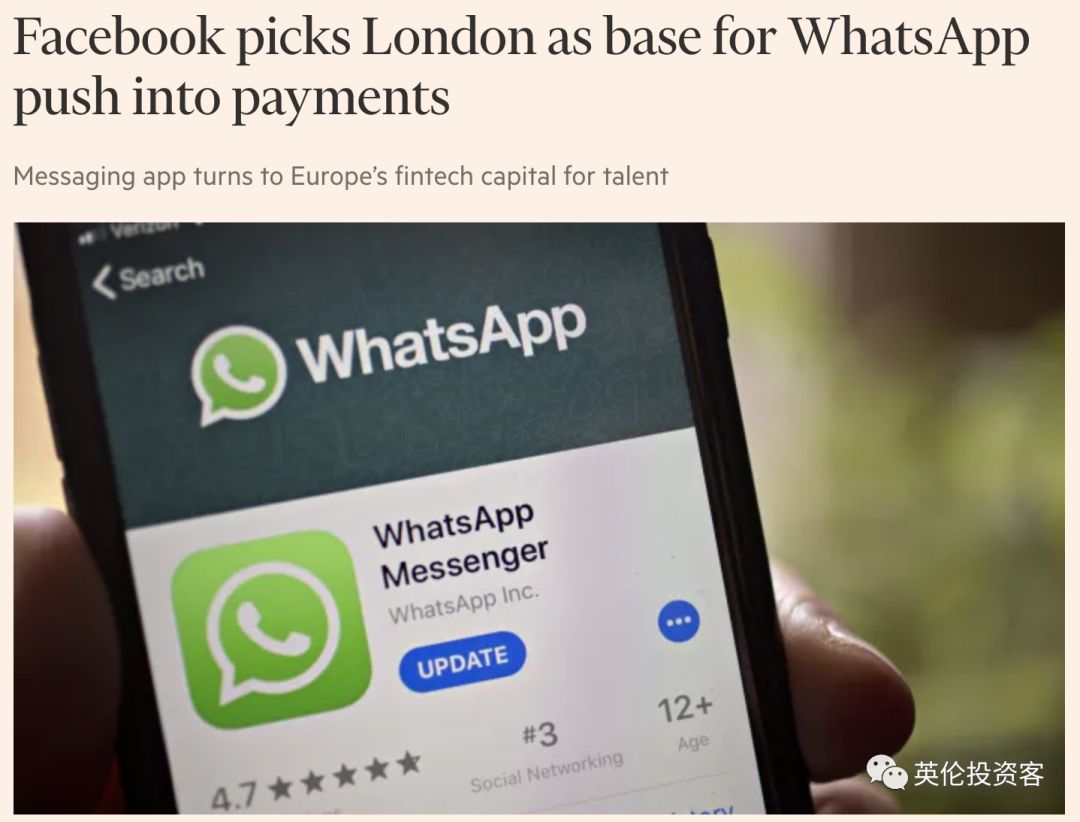
Task: Click the subheading about Europe's fintech capital
Action: click(341, 176)
